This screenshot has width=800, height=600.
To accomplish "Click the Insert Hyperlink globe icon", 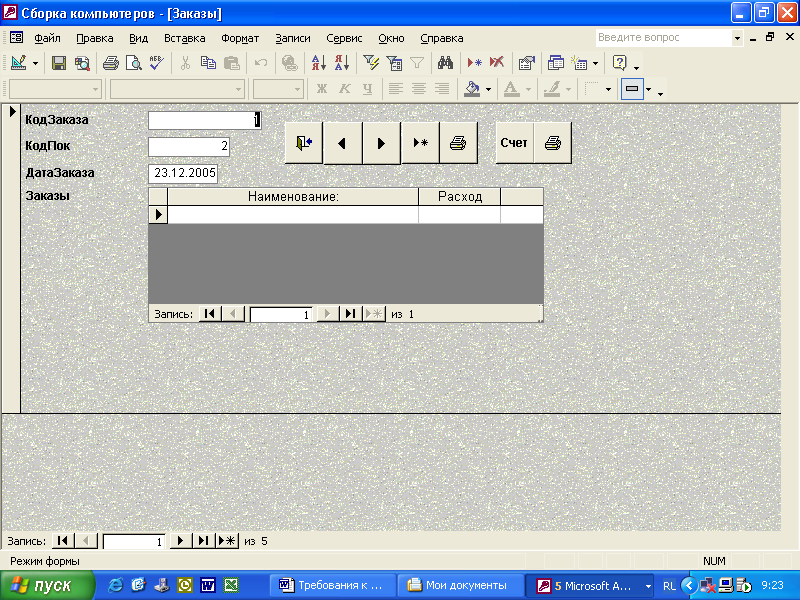I will pyautogui.click(x=289, y=63).
